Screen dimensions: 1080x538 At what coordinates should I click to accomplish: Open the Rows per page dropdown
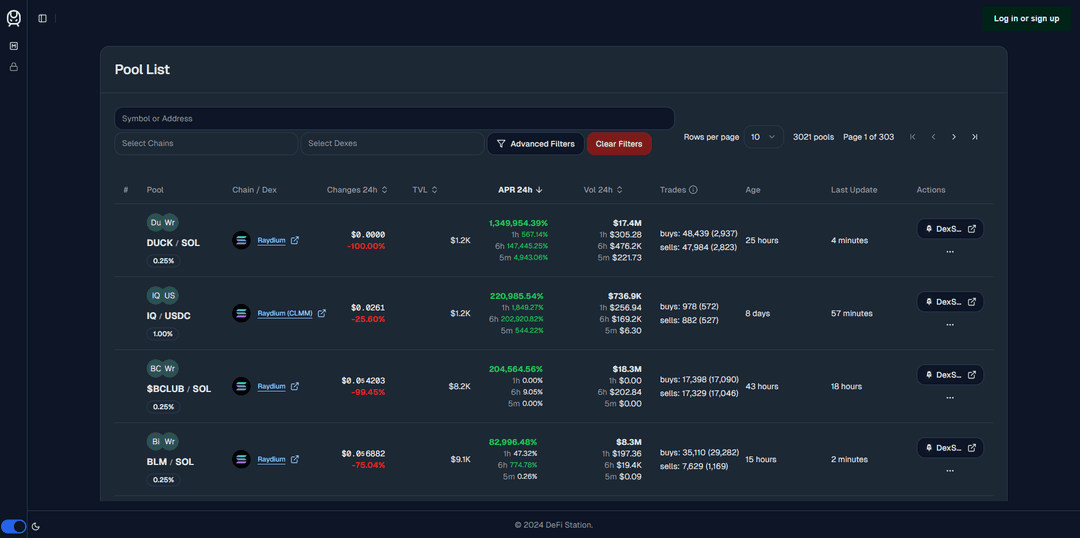[x=764, y=137]
